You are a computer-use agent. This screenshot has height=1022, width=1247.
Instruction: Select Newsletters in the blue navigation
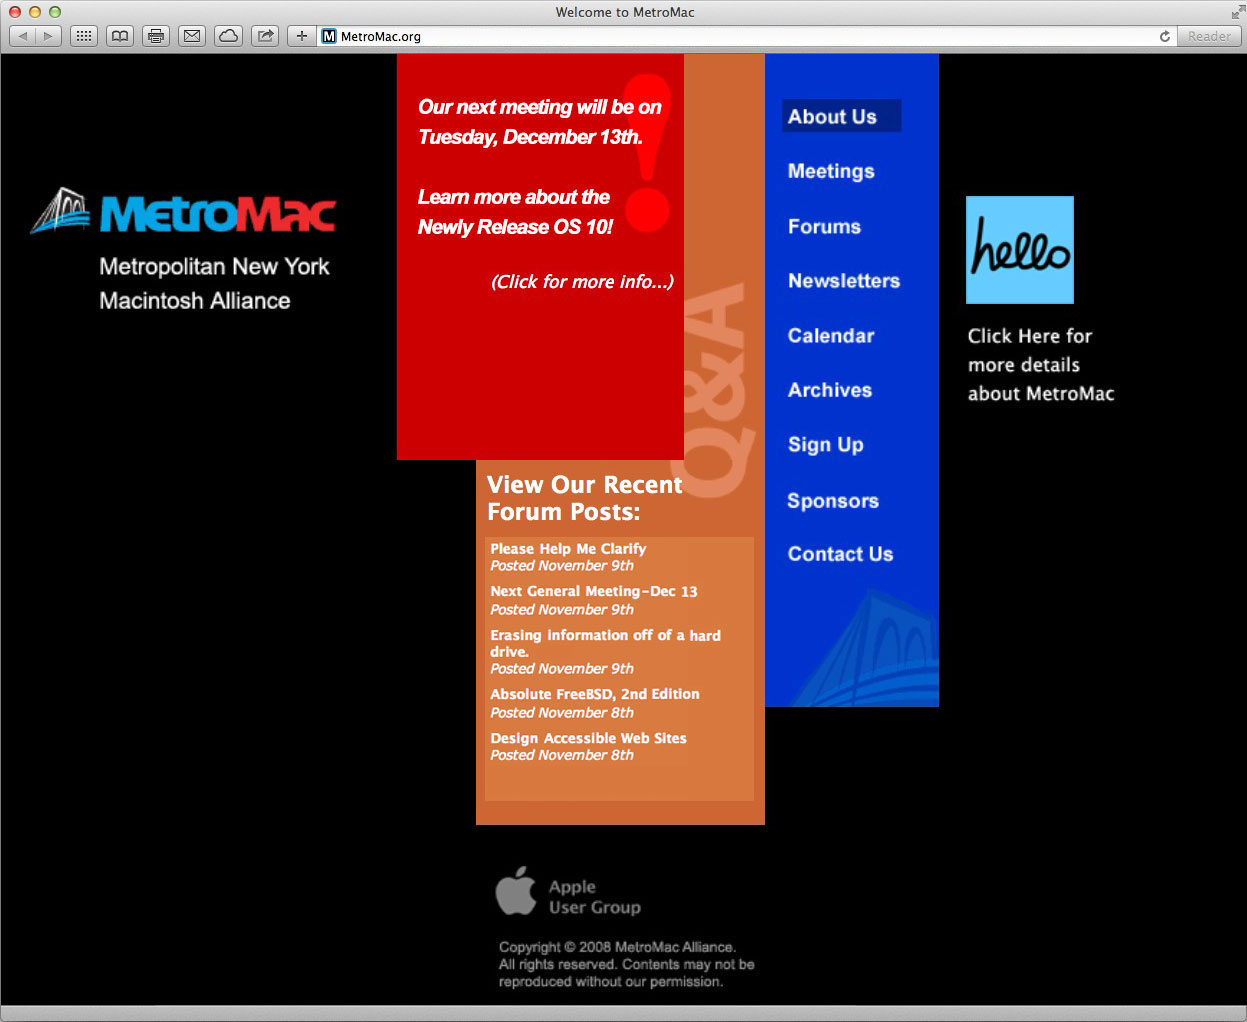point(843,281)
